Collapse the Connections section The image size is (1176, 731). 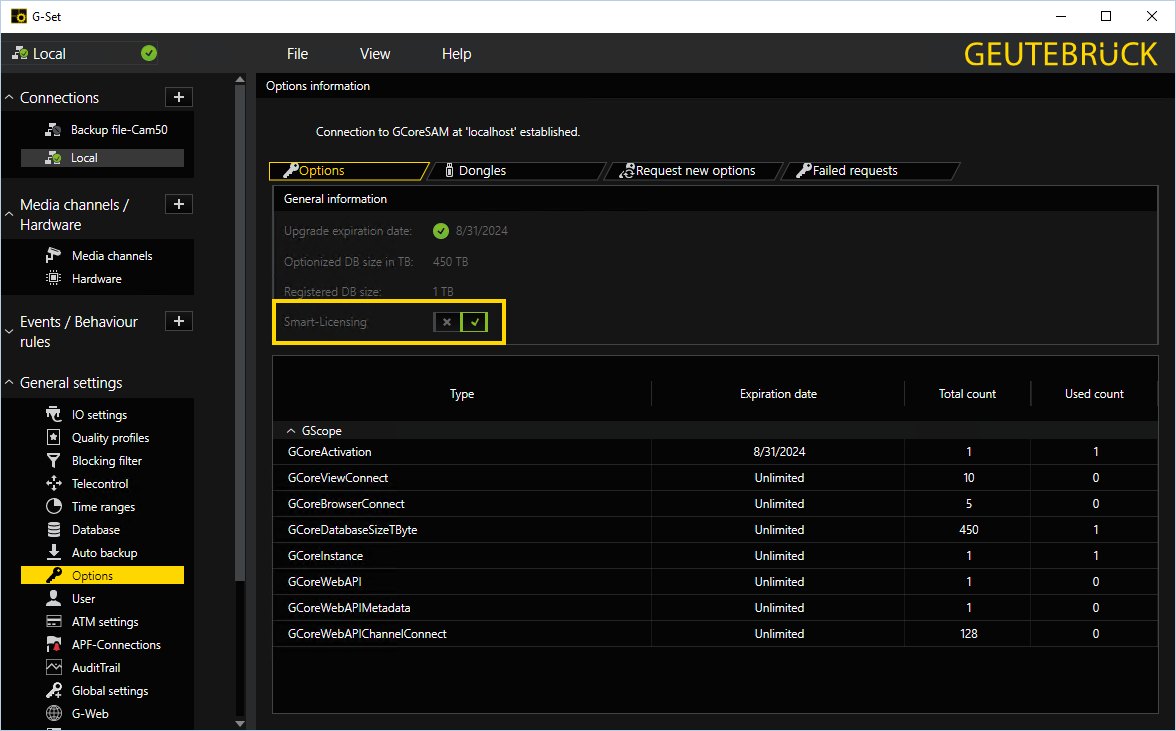click(x=10, y=98)
